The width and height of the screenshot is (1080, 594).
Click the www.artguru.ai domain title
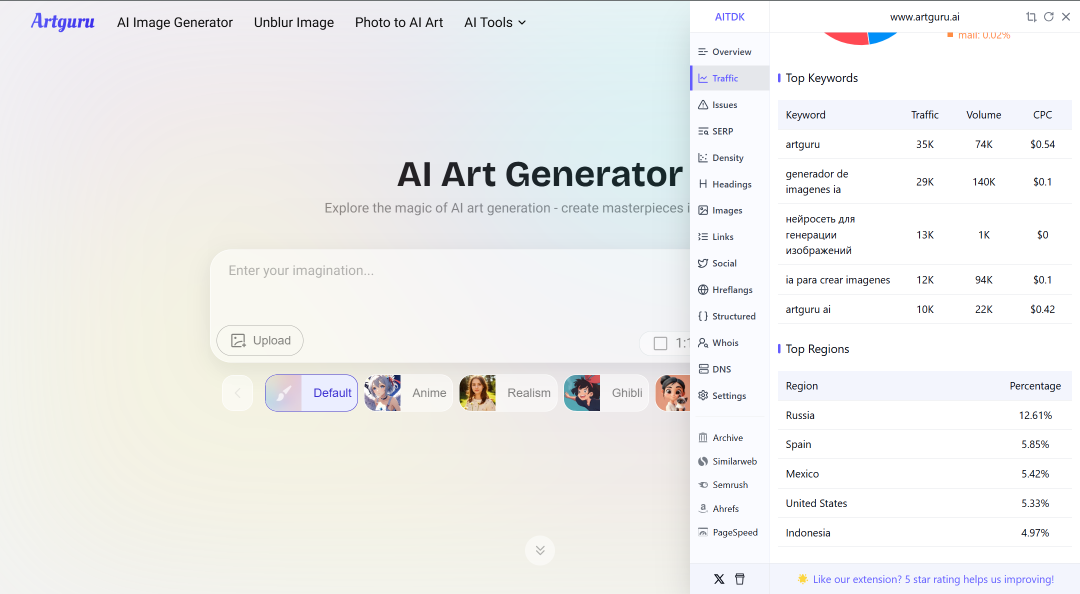coord(924,17)
